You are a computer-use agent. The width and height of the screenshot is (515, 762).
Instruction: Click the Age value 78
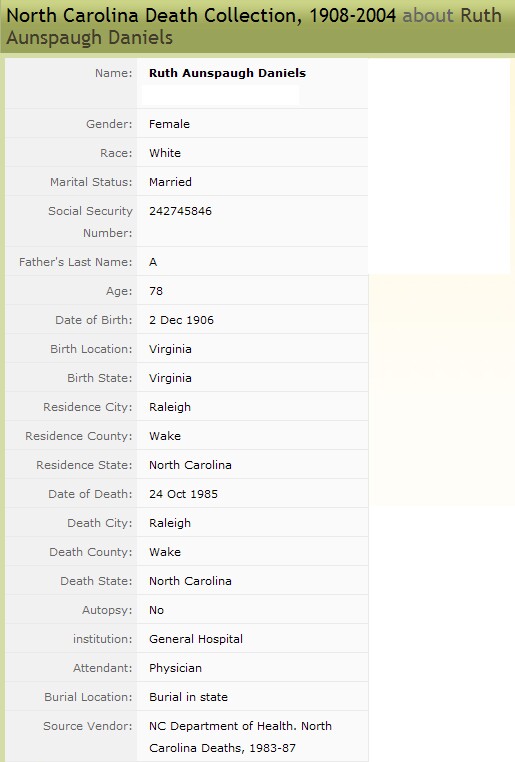coord(156,291)
